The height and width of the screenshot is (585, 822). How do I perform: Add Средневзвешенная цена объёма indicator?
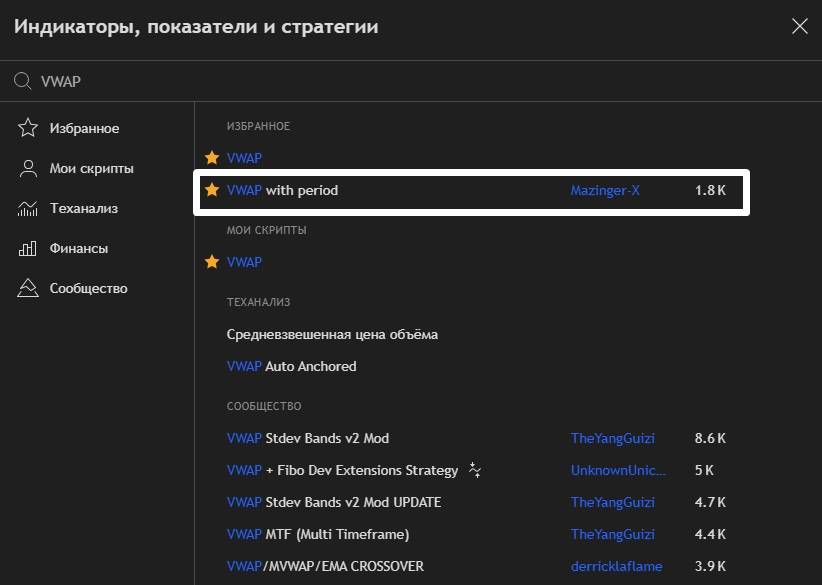[x=332, y=334]
